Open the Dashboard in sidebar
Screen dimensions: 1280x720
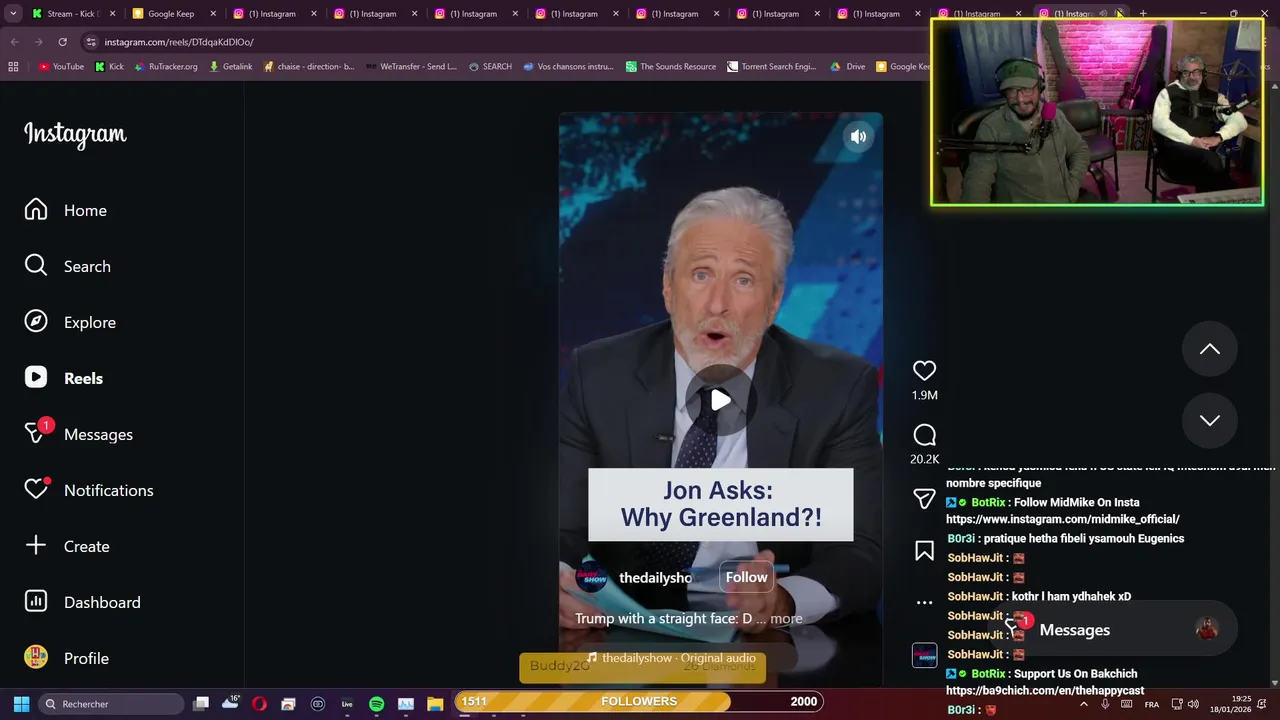[x=83, y=602]
